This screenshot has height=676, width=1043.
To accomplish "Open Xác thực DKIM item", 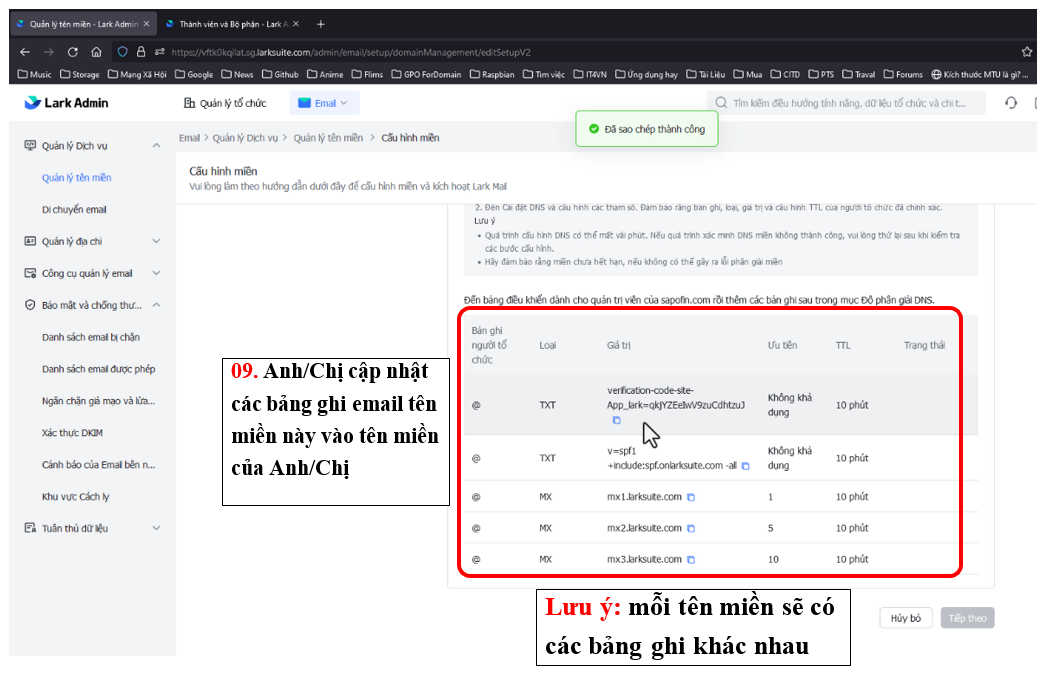I will point(72,433).
